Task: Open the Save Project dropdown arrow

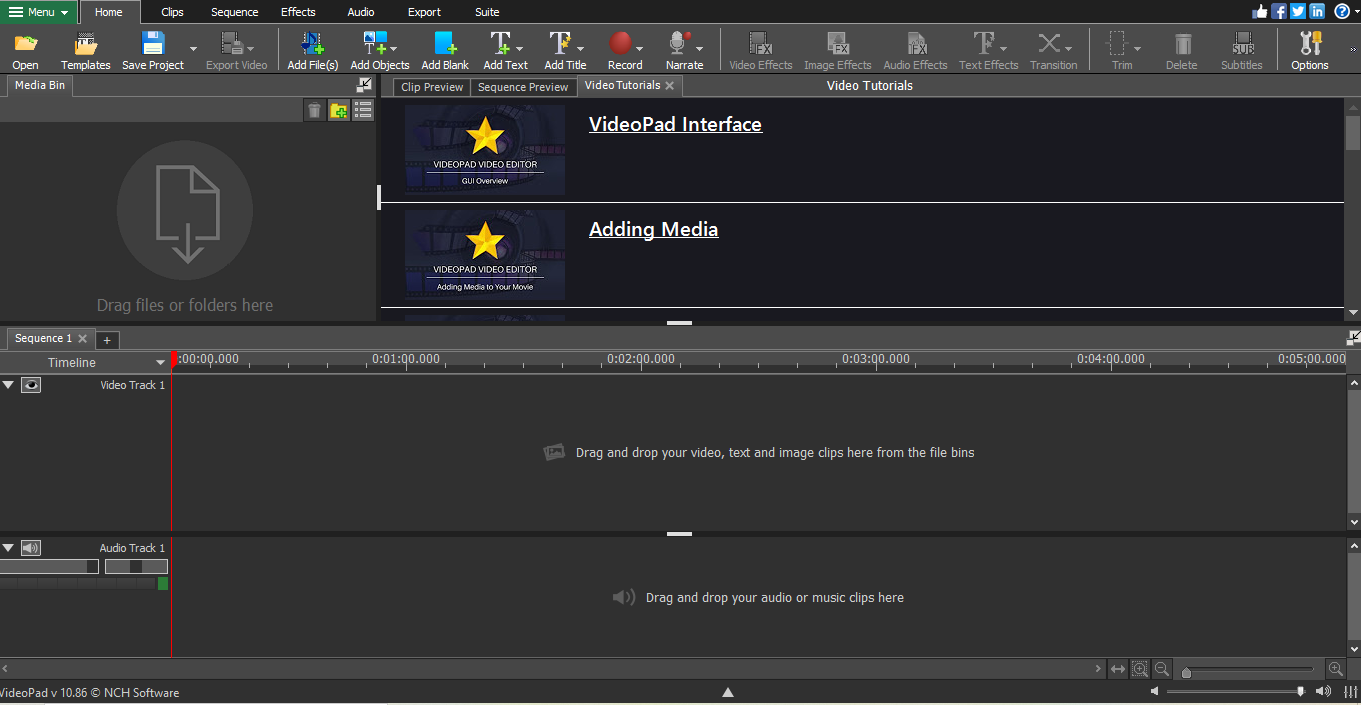Action: click(193, 48)
